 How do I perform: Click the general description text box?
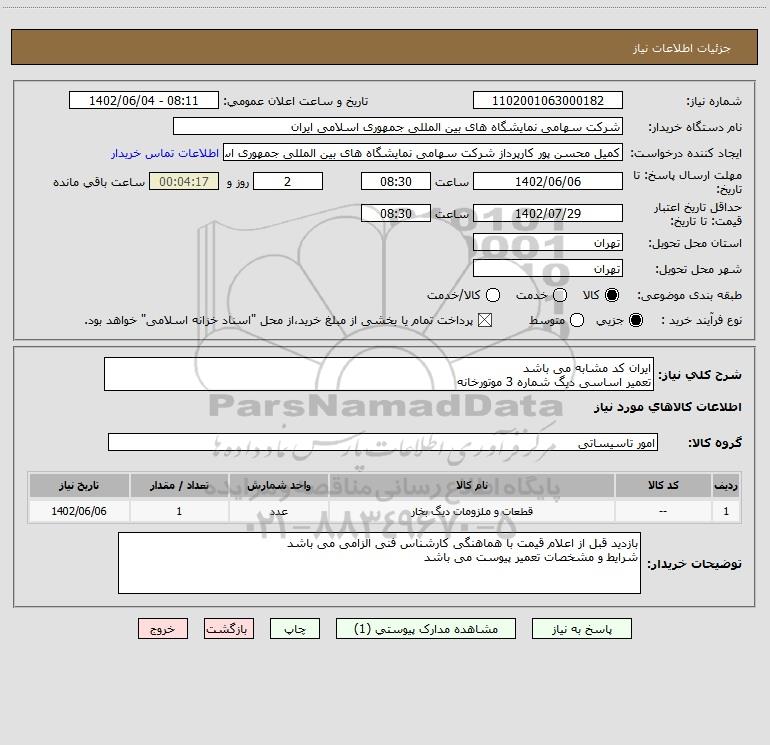point(379,374)
